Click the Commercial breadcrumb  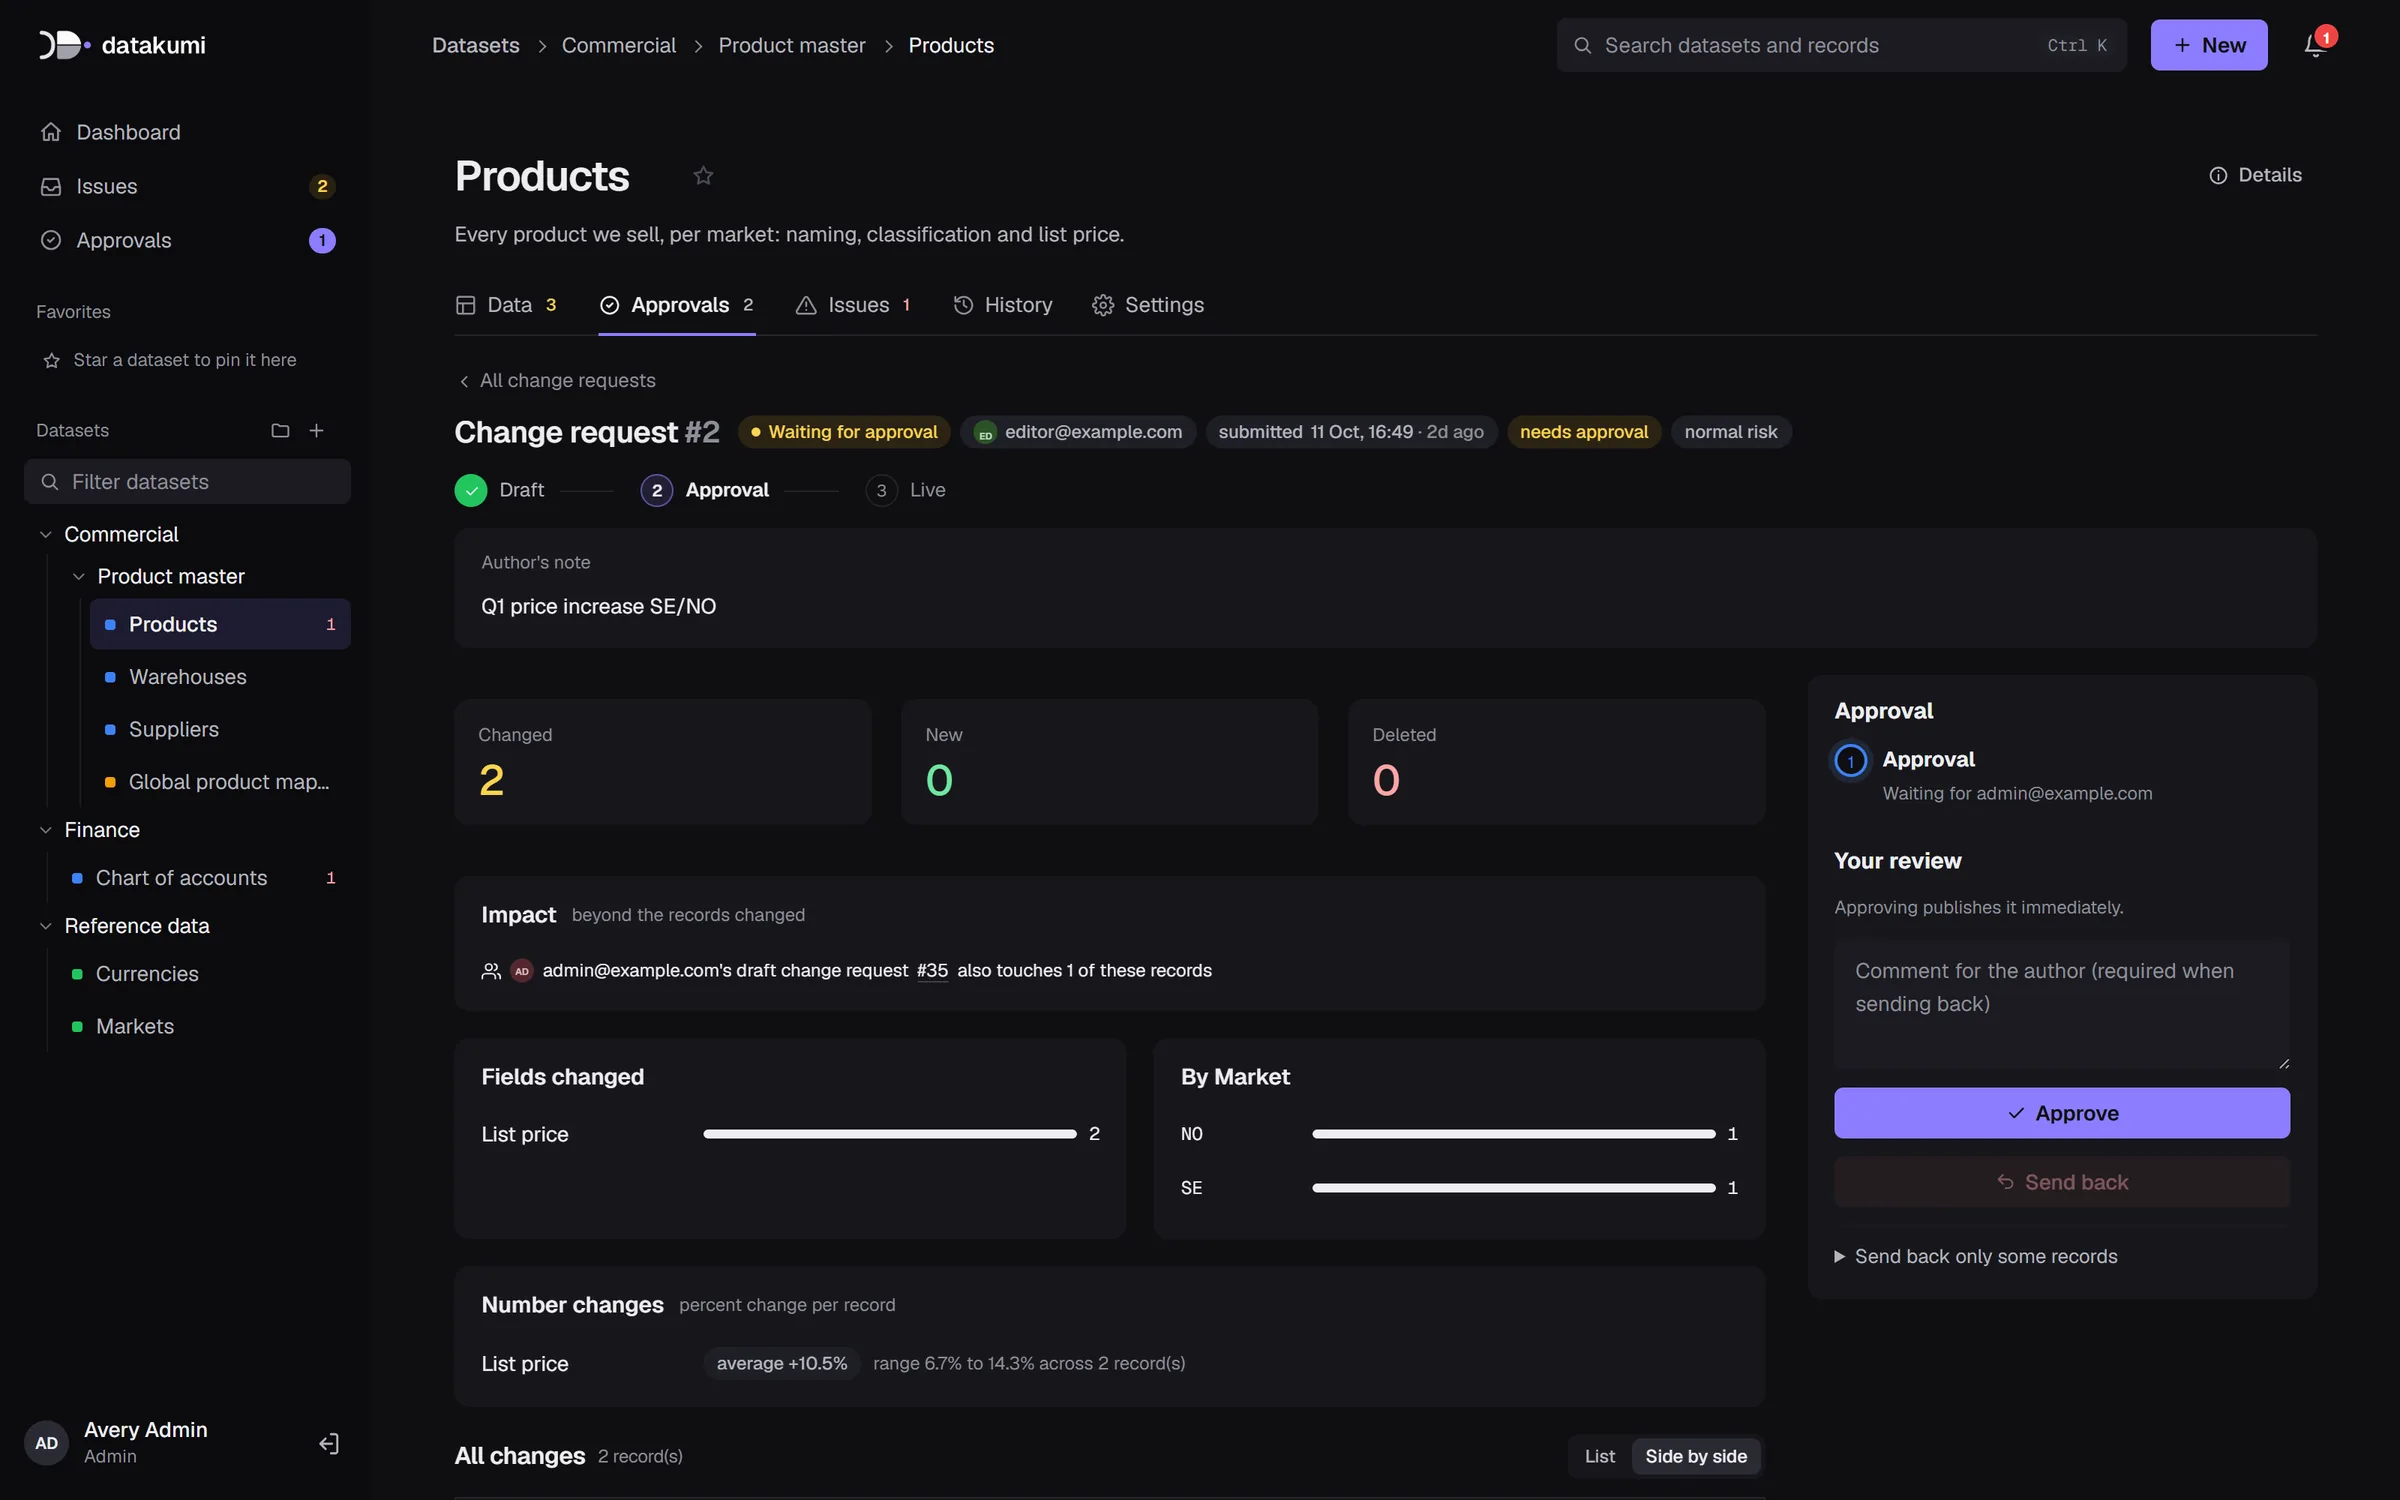619,45
